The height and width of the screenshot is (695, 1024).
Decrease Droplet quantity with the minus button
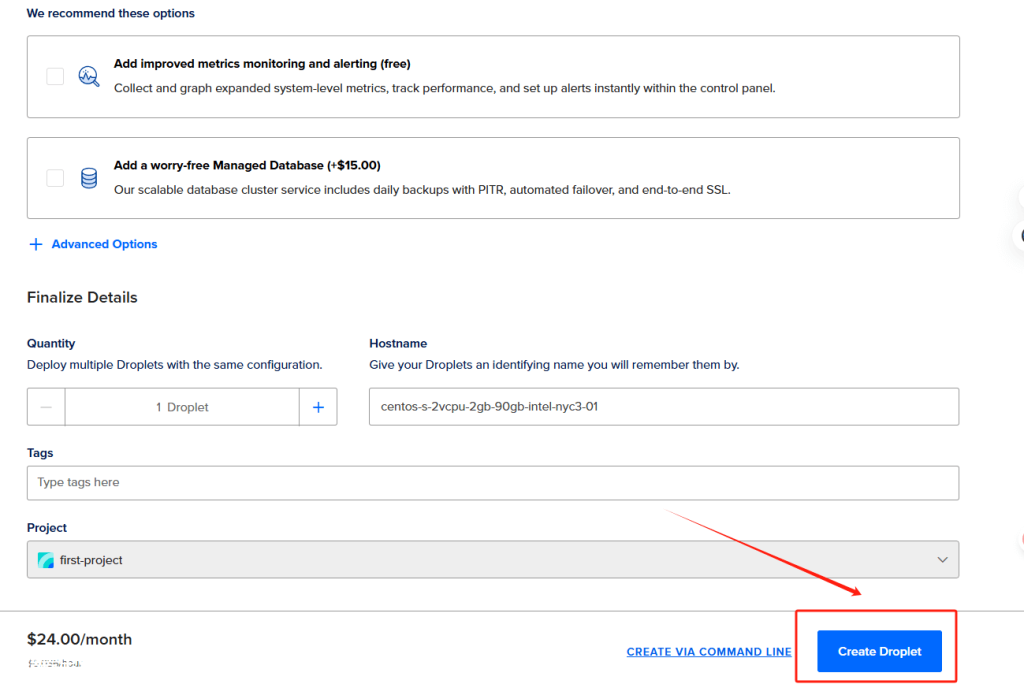tap(46, 407)
